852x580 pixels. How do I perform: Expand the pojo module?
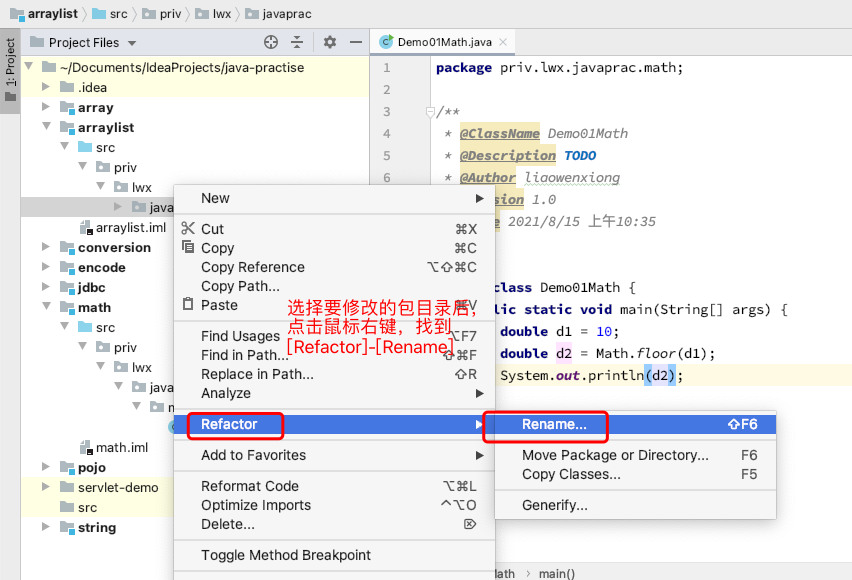click(46, 467)
